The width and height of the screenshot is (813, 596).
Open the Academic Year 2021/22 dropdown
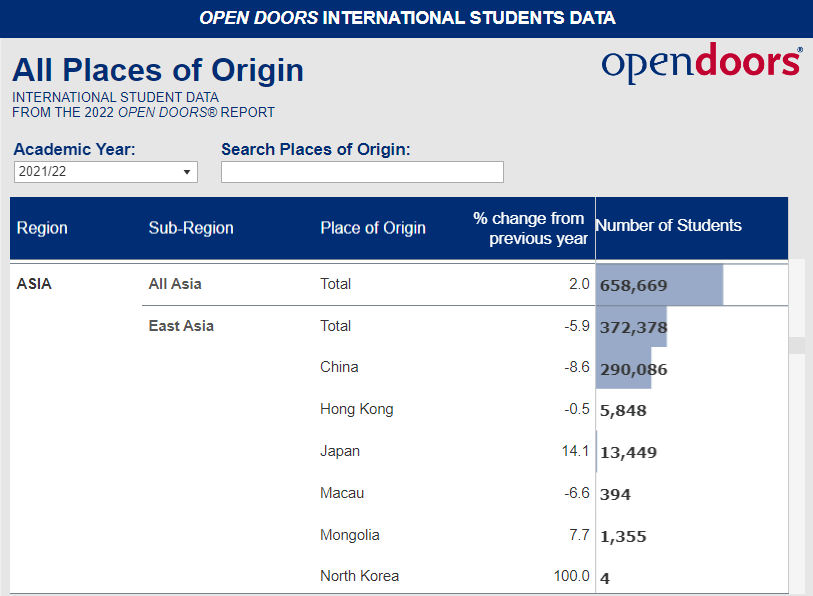[x=106, y=172]
